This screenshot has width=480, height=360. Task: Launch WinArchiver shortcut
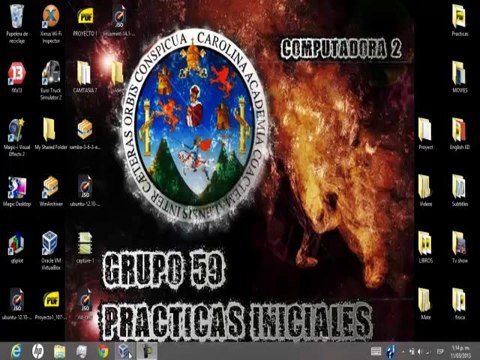(51, 191)
